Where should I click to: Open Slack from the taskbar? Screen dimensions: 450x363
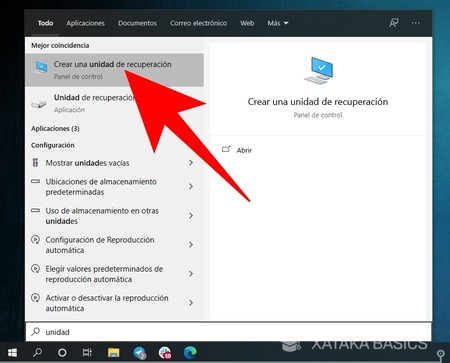click(165, 352)
